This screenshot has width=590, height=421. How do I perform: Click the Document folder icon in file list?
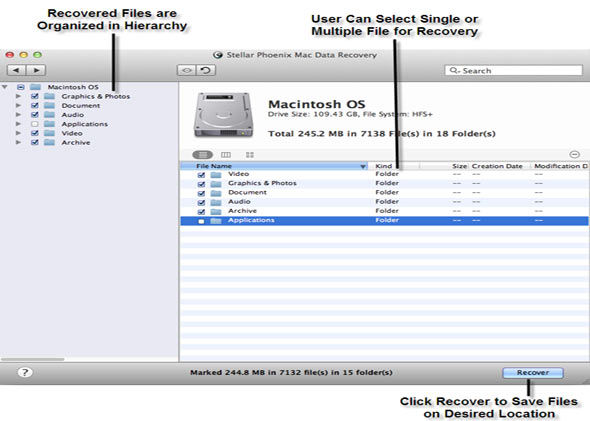216,193
